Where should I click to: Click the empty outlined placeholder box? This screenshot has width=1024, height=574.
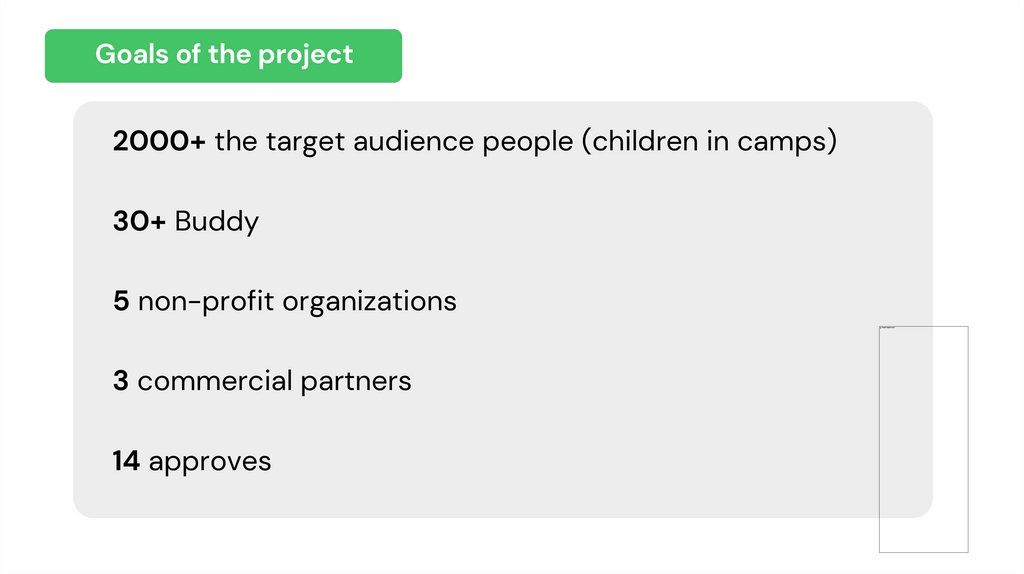pos(923,439)
